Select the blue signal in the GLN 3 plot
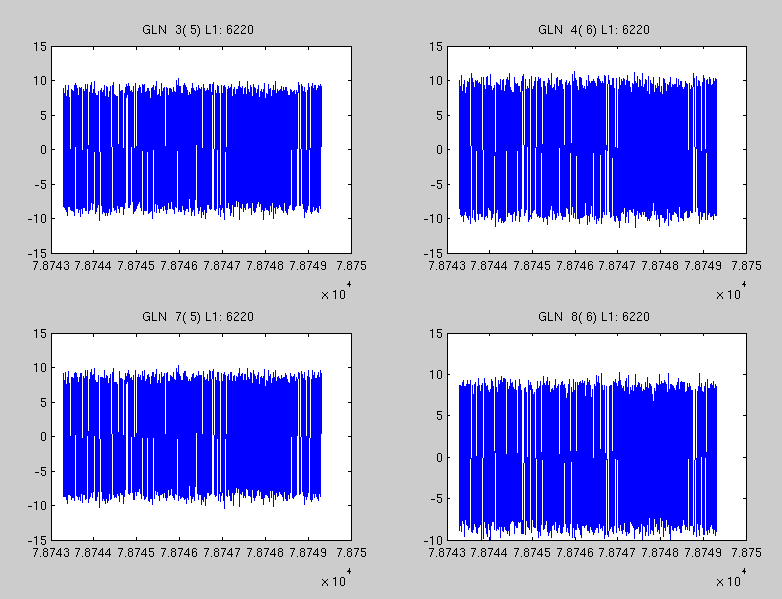This screenshot has width=782, height=599. [x=192, y=150]
